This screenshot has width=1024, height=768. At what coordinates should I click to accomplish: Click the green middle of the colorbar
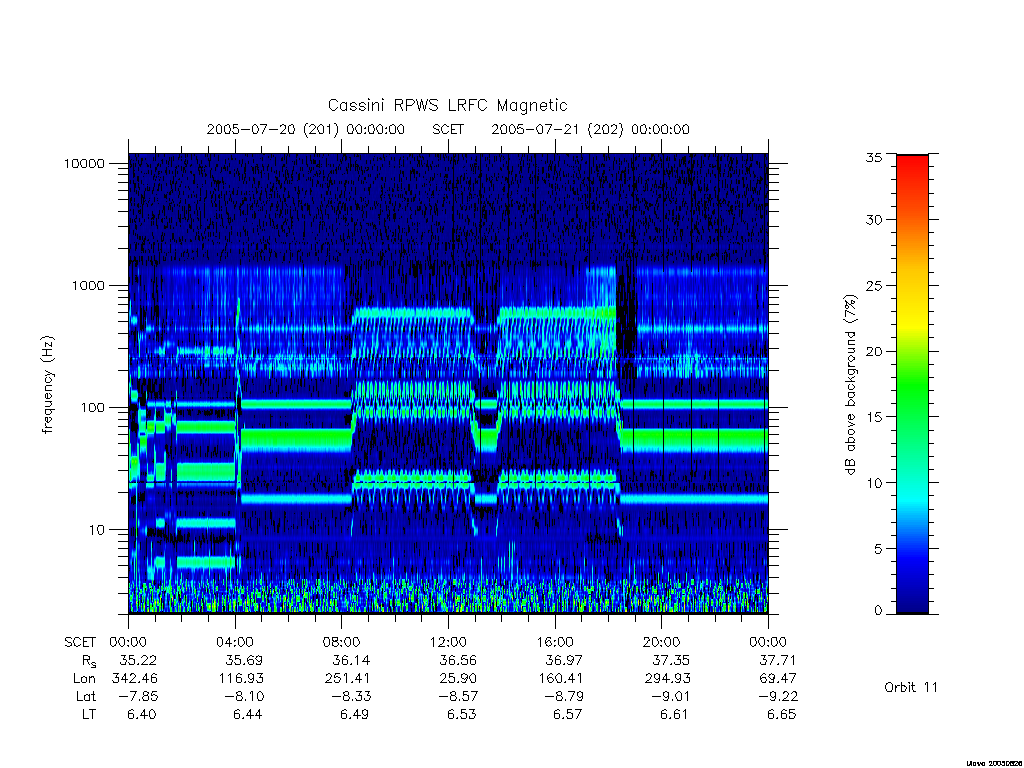click(x=912, y=385)
